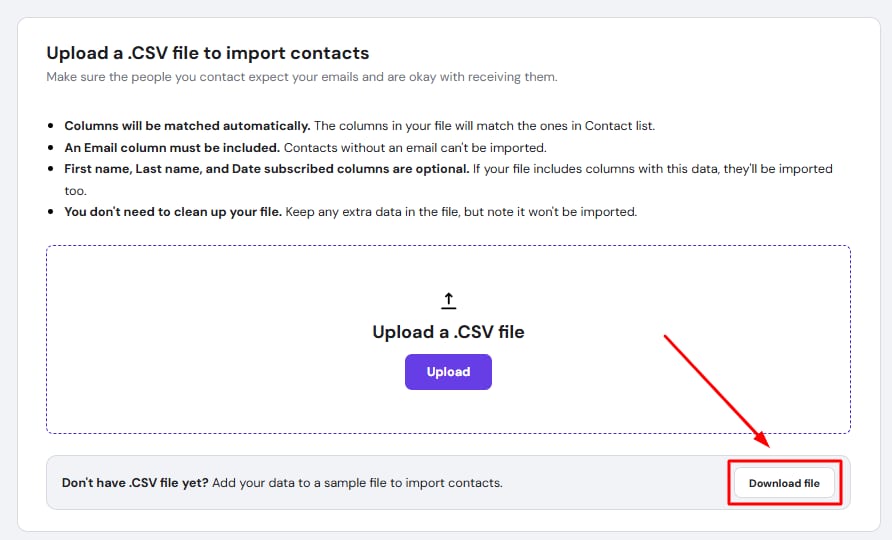Viewport: 892px width, 540px height.
Task: Click the bold "An Email column must be included" text
Action: 172,147
